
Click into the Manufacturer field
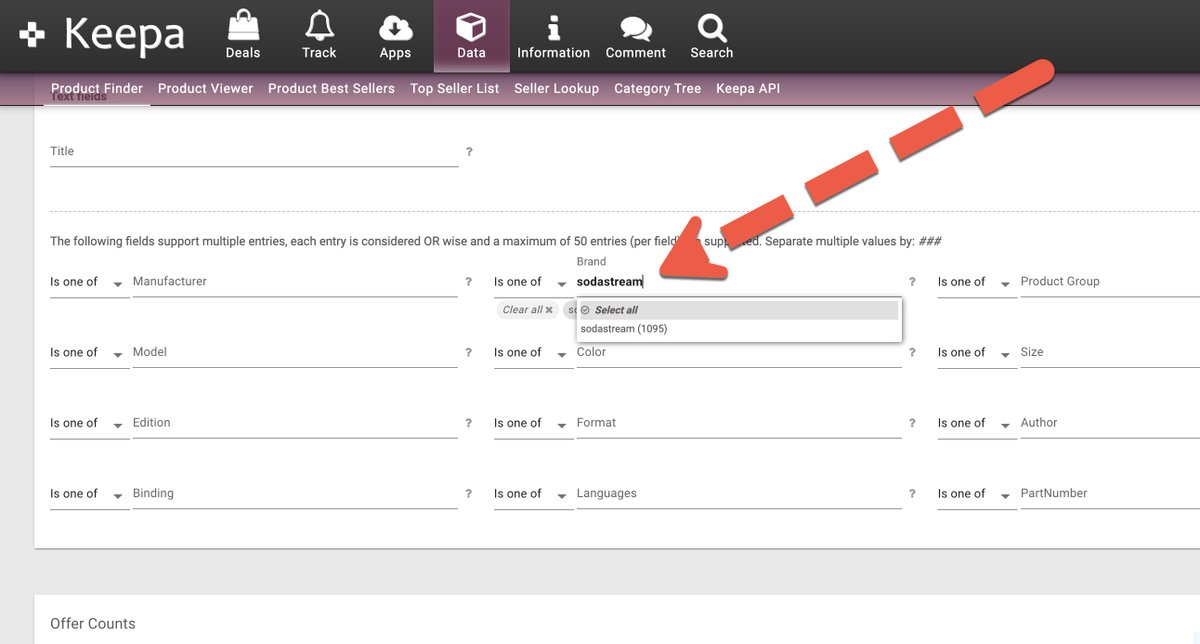[x=295, y=283]
